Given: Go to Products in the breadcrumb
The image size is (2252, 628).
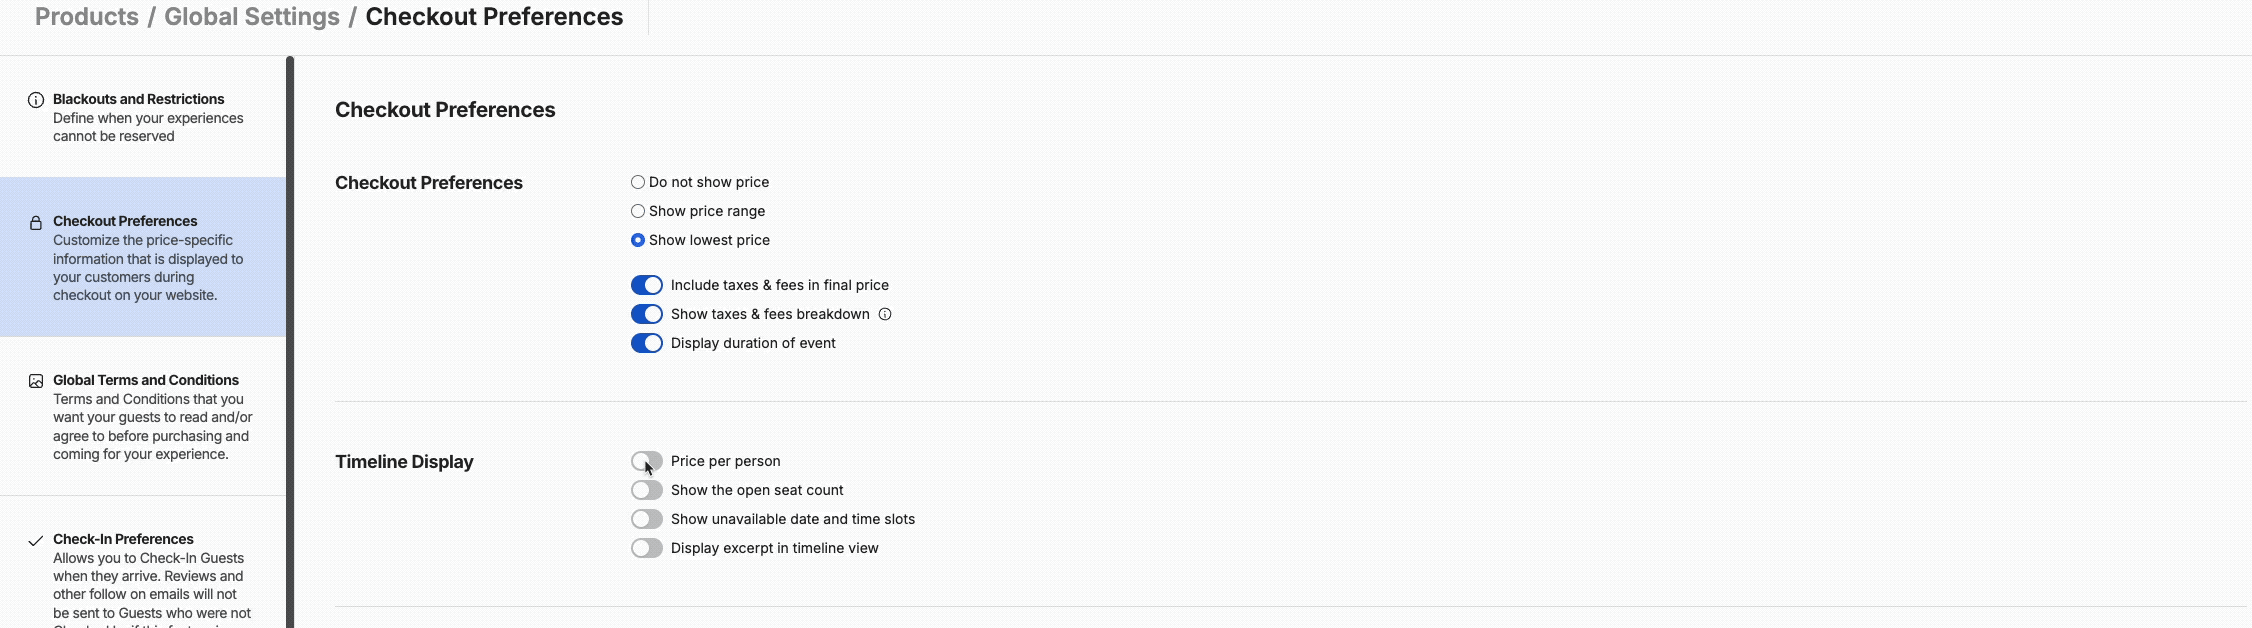Looking at the screenshot, I should point(87,17).
